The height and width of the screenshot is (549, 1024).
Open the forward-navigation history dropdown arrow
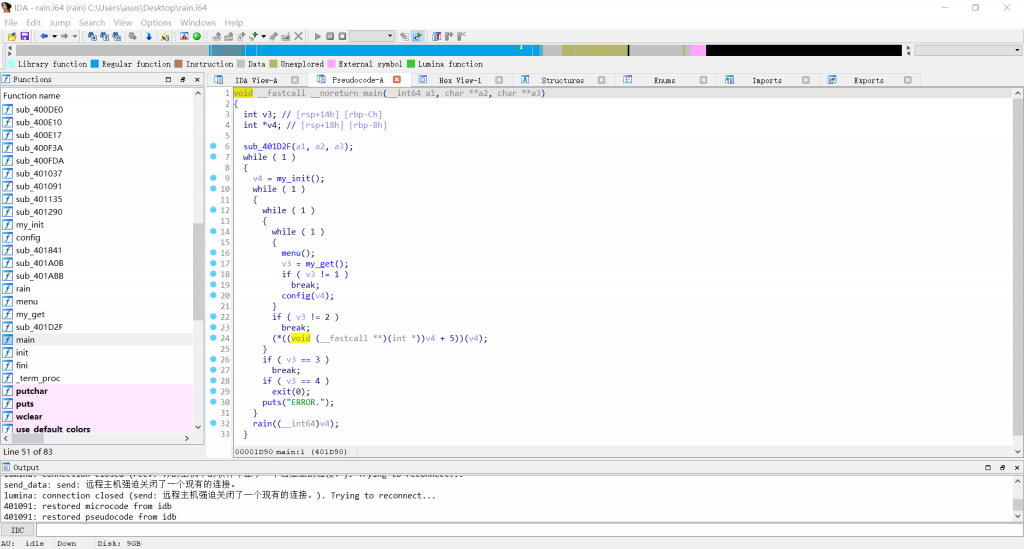(74, 37)
